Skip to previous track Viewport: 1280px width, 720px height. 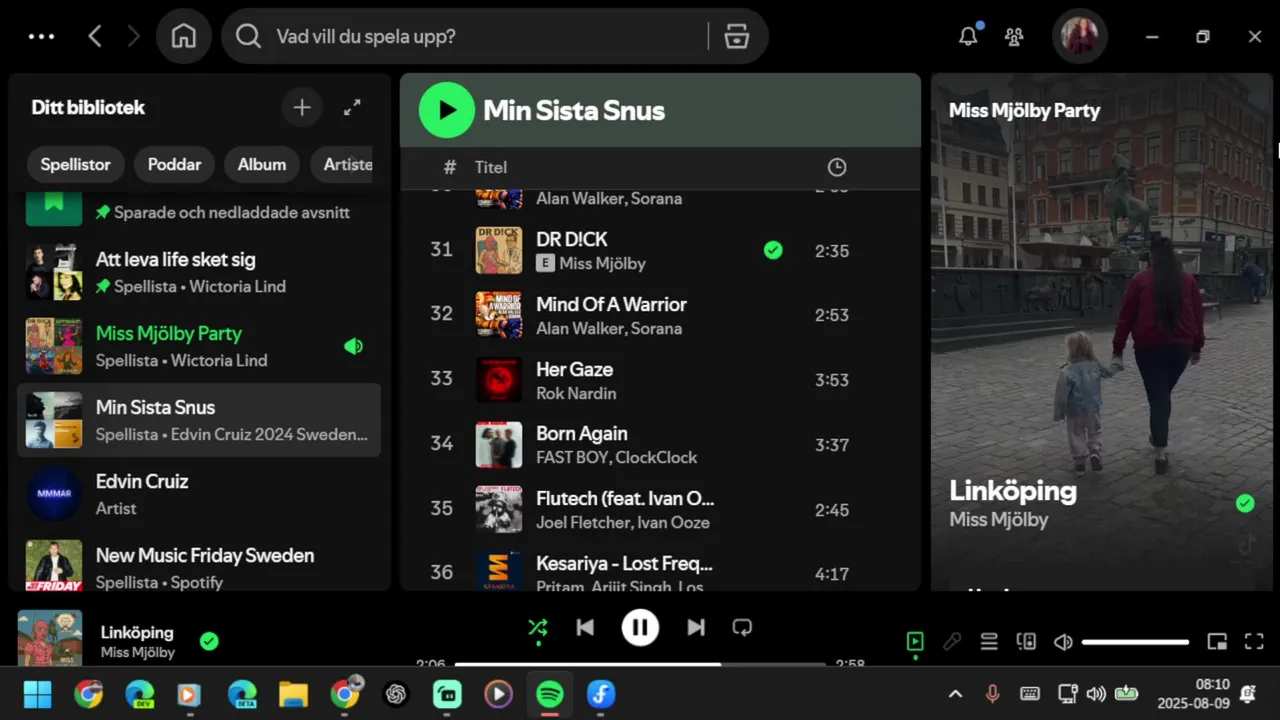(x=586, y=628)
